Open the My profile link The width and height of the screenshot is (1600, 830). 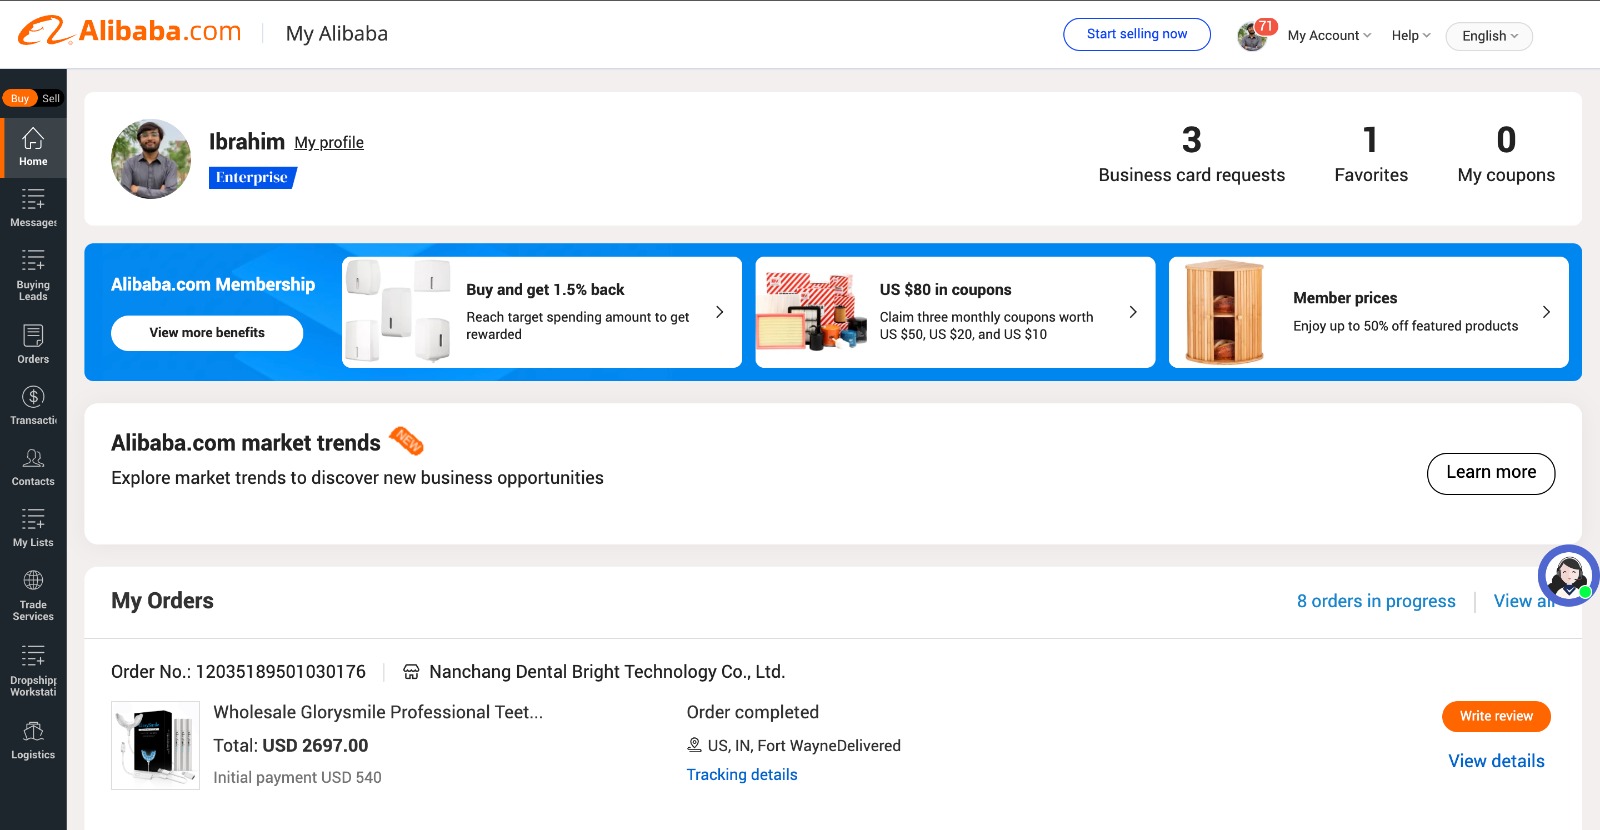(x=329, y=143)
